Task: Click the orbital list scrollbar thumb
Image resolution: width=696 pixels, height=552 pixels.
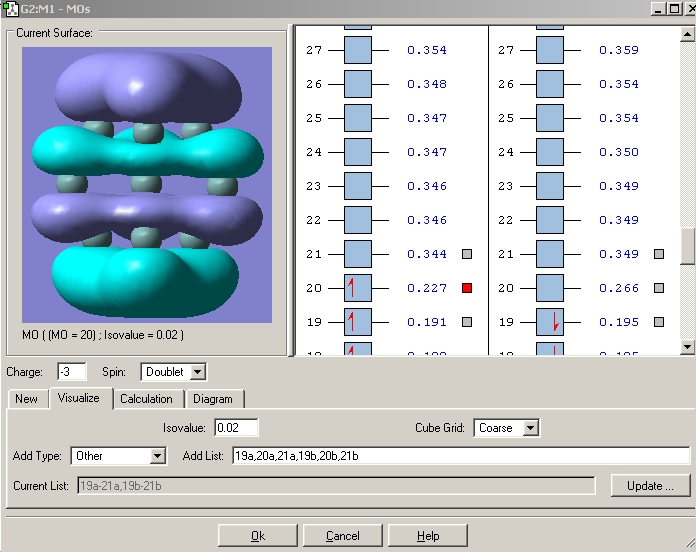Action: pyautogui.click(x=687, y=247)
